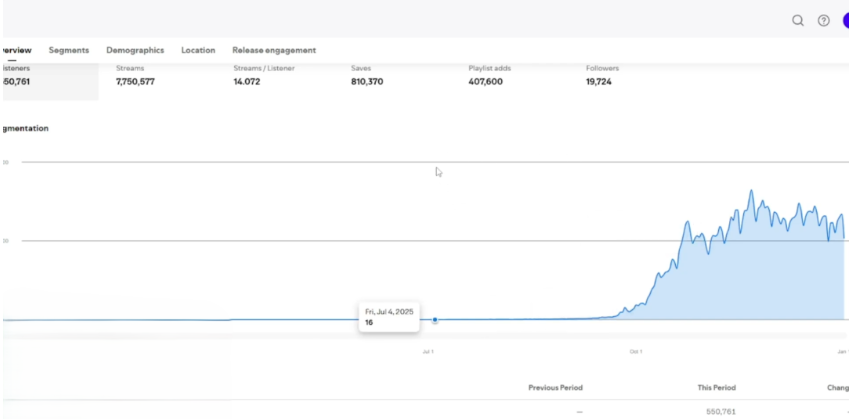Pick the Followers metric card
The height and width of the screenshot is (419, 853).
click(603, 75)
